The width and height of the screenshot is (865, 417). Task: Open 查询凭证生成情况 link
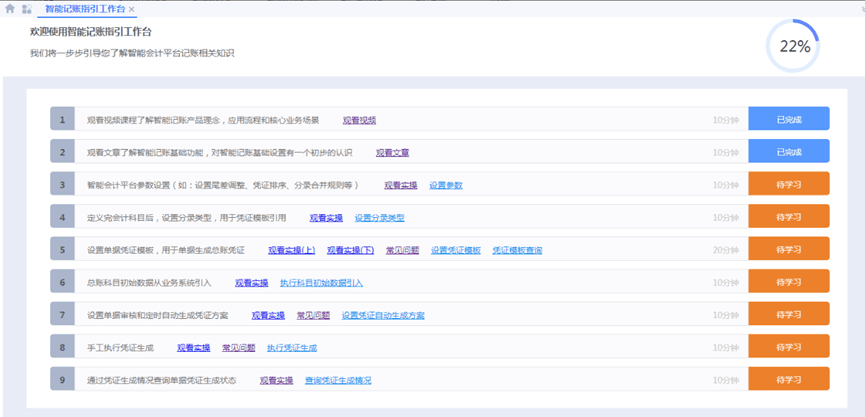click(x=338, y=381)
